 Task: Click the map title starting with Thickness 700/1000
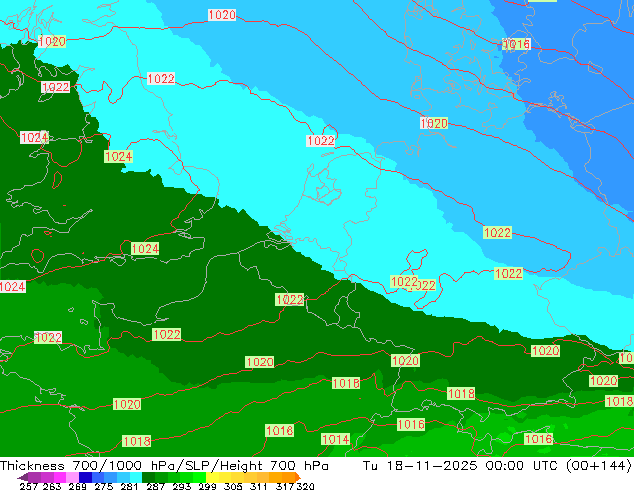(164, 466)
